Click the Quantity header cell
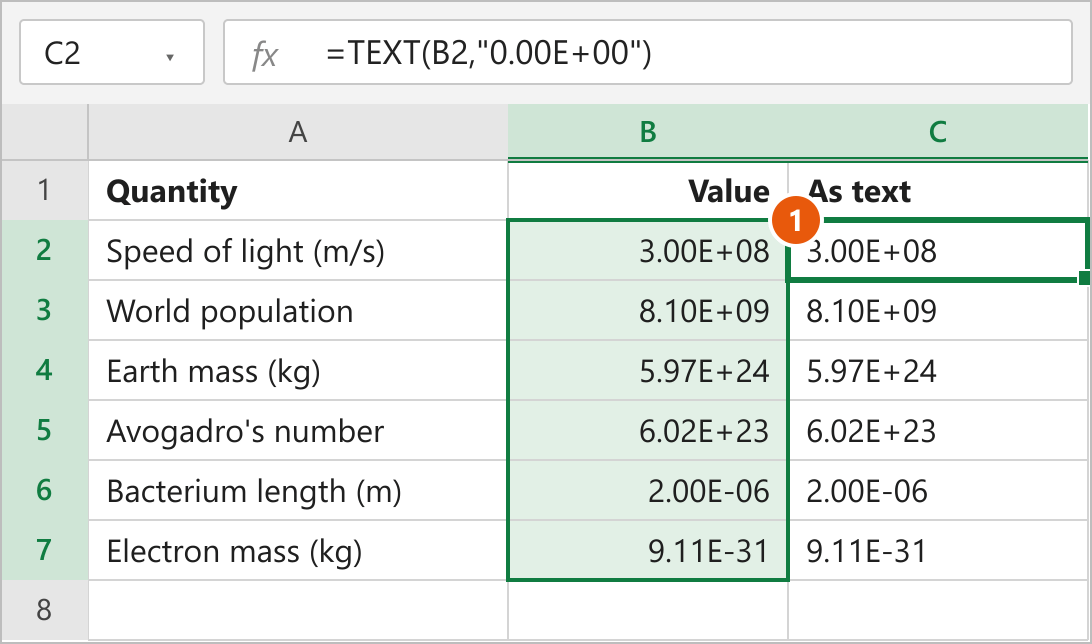This screenshot has width=1092, height=644. 298,191
